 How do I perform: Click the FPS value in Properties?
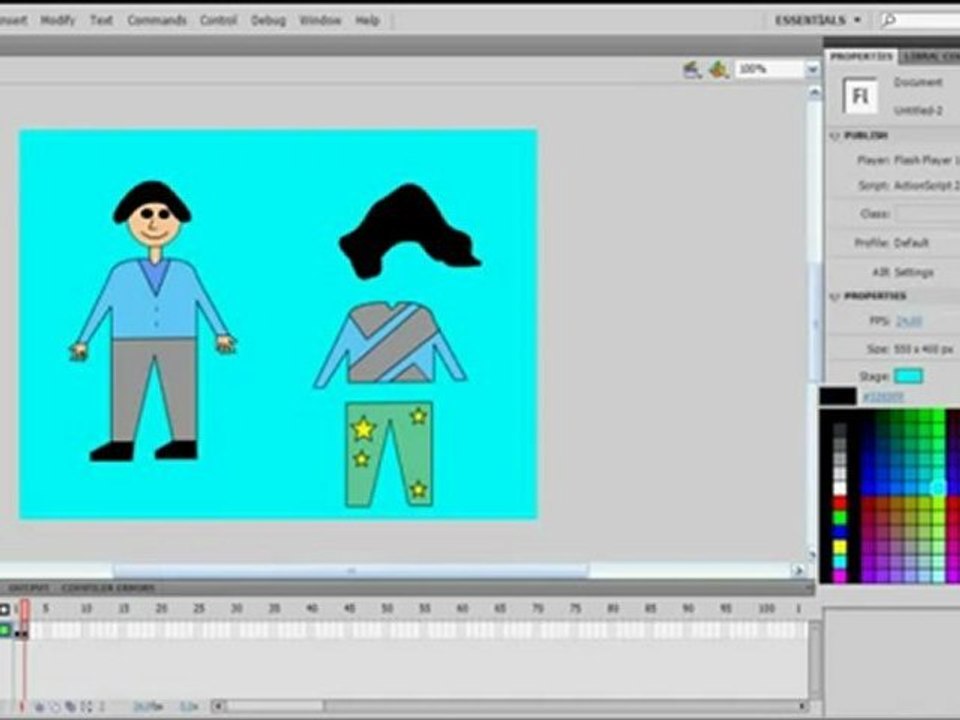pos(909,321)
